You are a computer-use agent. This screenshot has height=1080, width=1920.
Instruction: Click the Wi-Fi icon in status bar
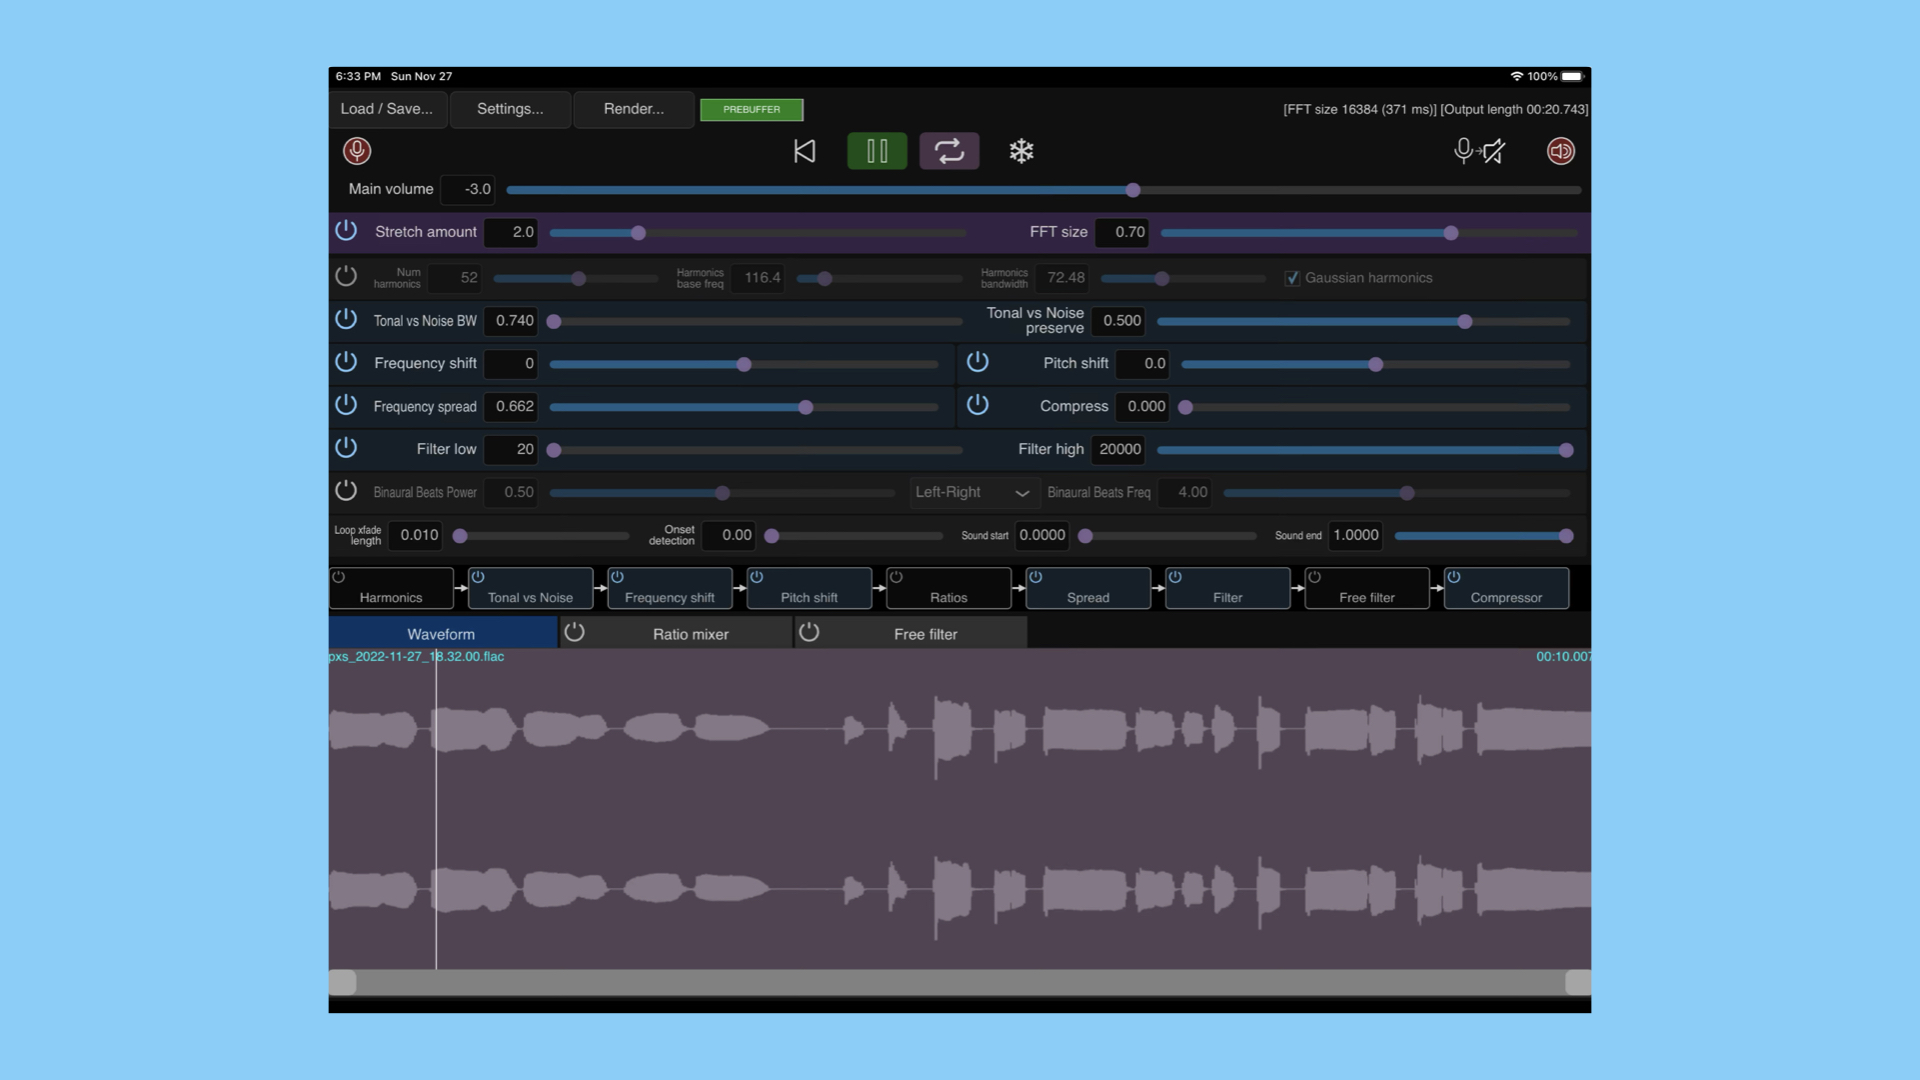pyautogui.click(x=1516, y=76)
